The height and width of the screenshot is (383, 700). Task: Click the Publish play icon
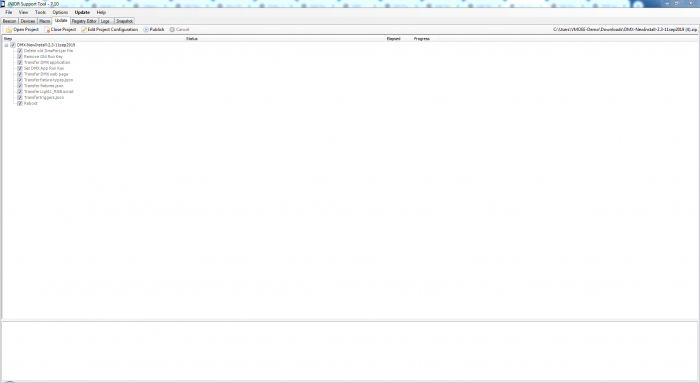tap(146, 29)
